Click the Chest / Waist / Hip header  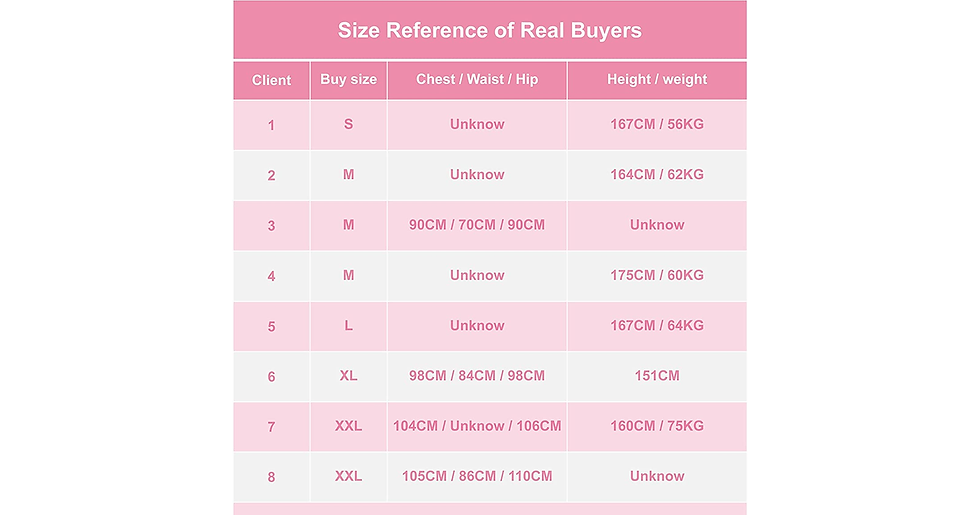click(477, 80)
